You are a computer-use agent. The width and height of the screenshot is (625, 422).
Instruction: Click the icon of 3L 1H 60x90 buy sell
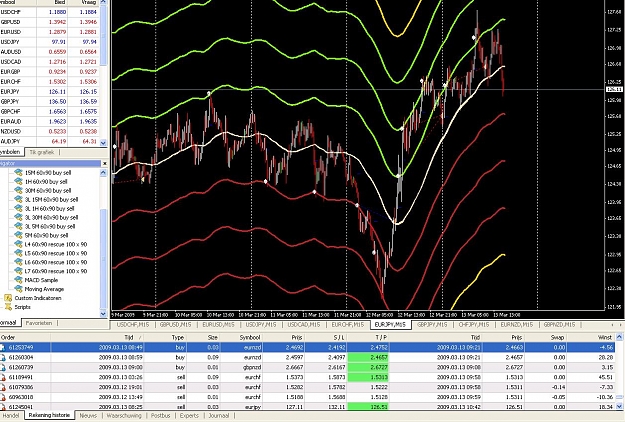[18, 208]
